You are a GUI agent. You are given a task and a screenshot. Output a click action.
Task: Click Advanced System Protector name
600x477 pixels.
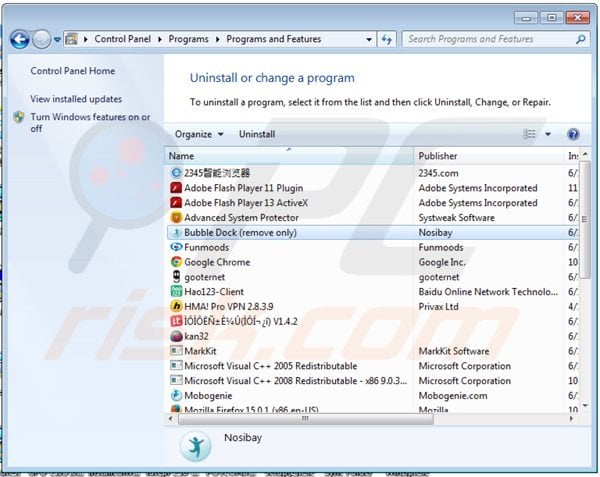[x=241, y=218]
